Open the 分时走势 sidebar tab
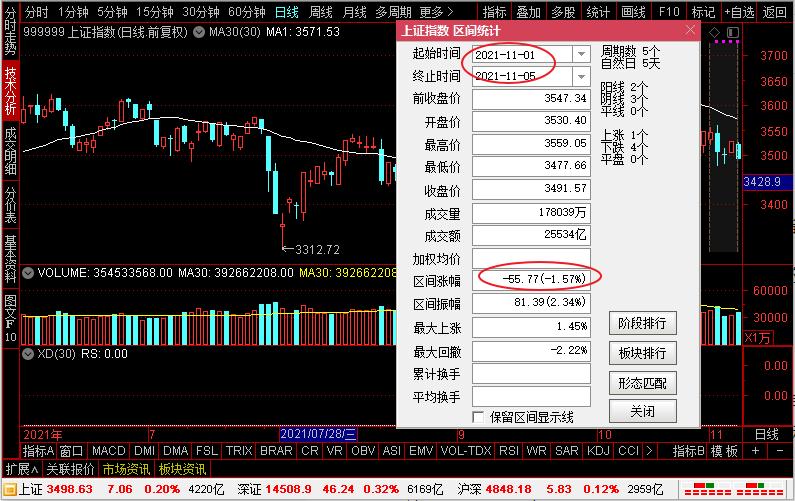The height and width of the screenshot is (501, 795). [10, 31]
